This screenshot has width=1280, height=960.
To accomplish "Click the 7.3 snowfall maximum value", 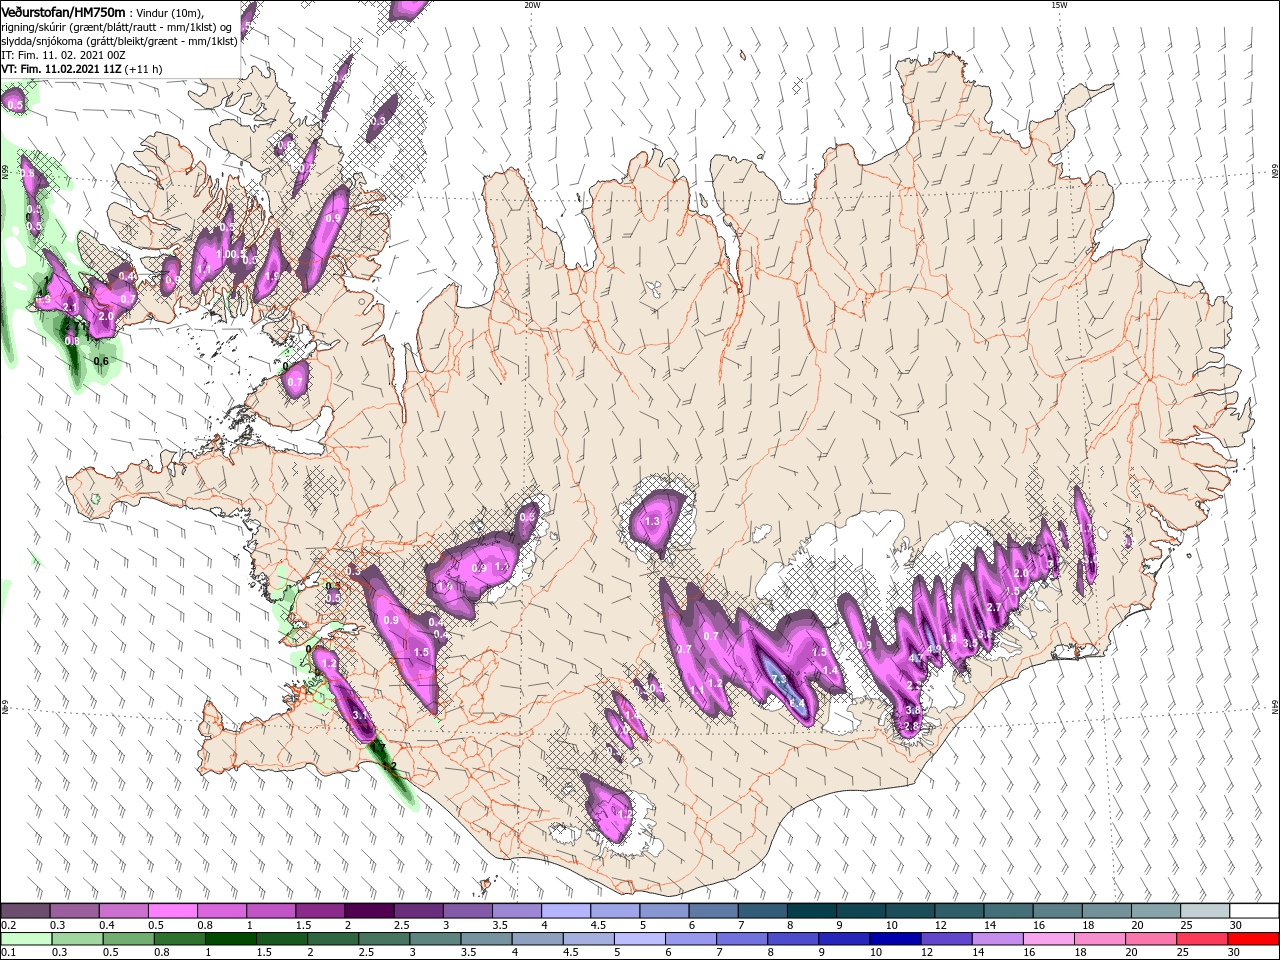I will [x=780, y=679].
